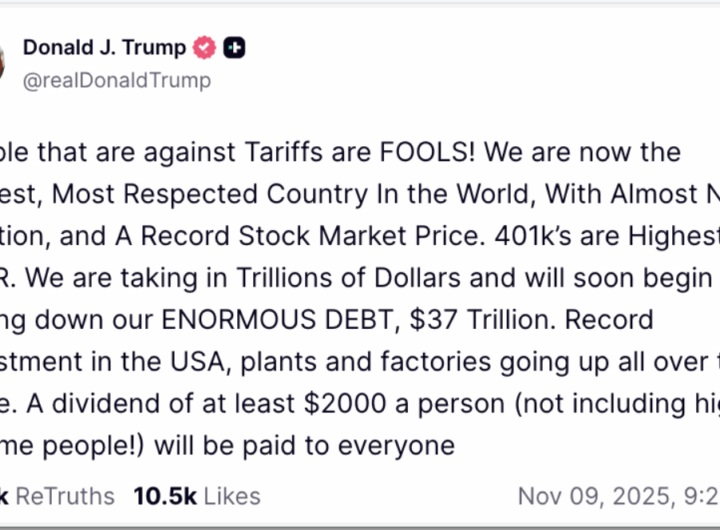Click the @realDonaldTrump handle
Viewport: 720px width, 530px height.
tap(117, 80)
